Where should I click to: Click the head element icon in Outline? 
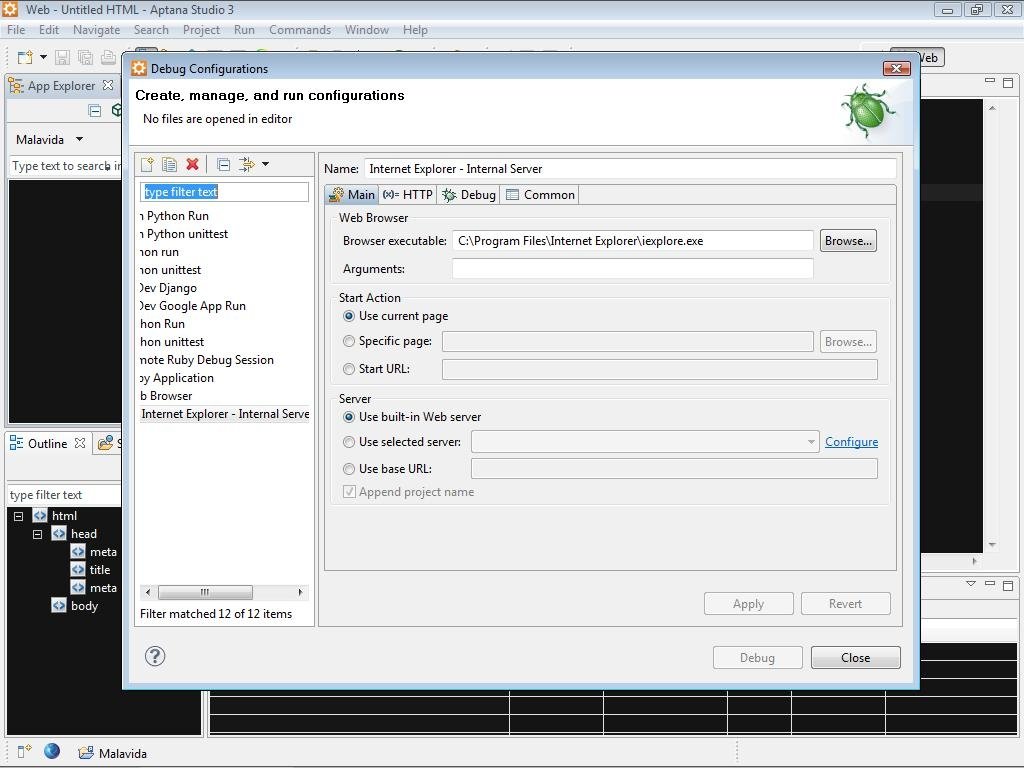(x=59, y=534)
